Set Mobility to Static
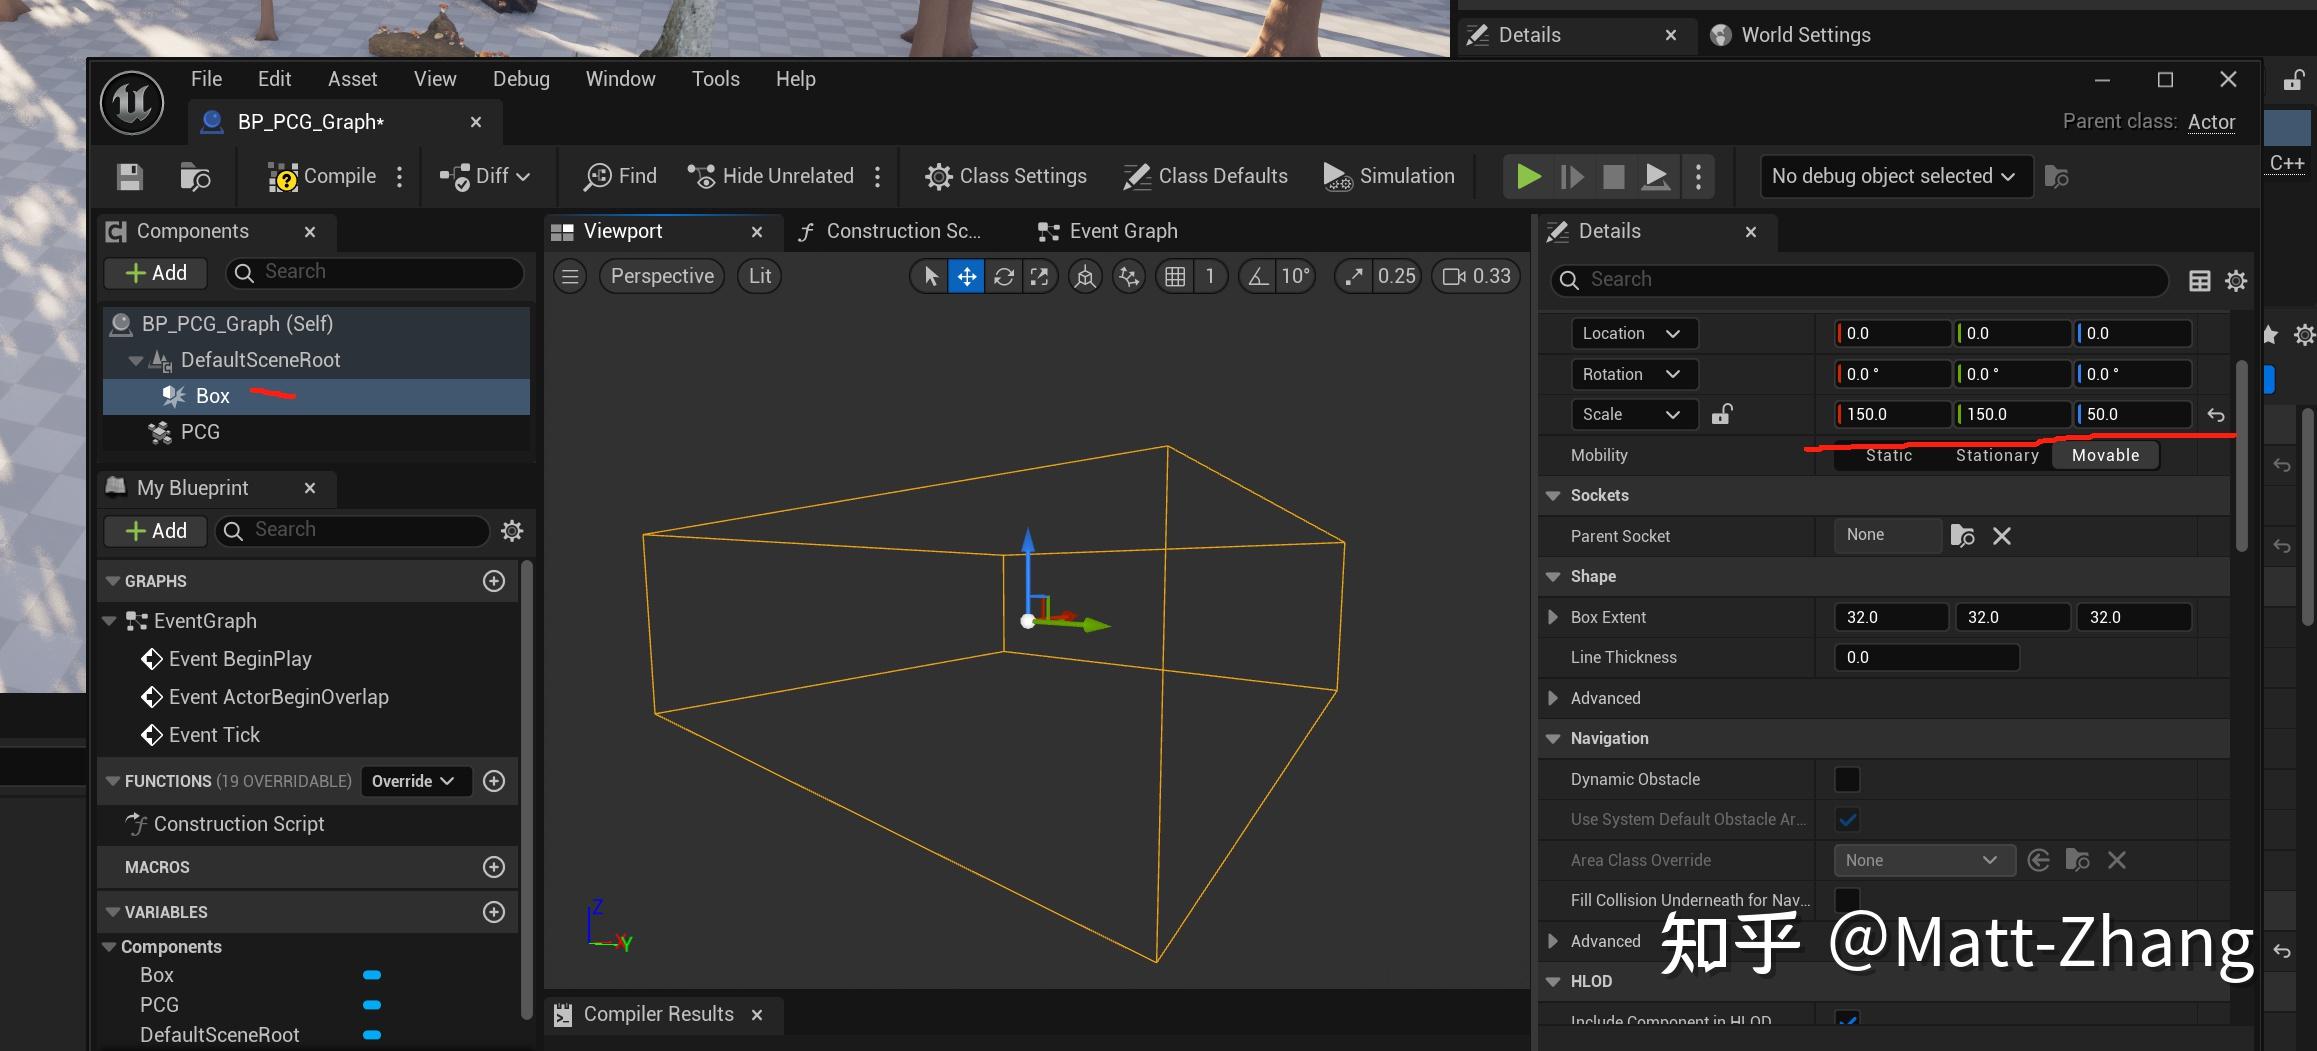 pos(1888,455)
